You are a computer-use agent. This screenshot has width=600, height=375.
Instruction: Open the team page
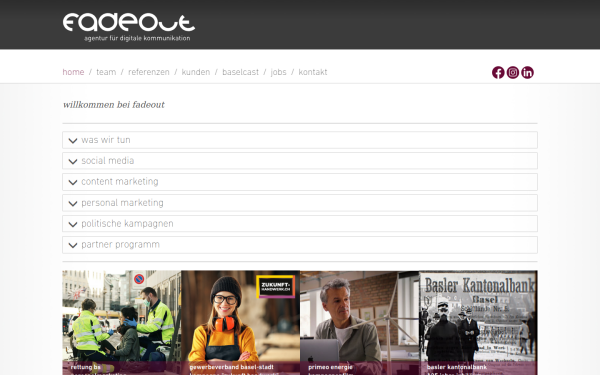click(106, 72)
